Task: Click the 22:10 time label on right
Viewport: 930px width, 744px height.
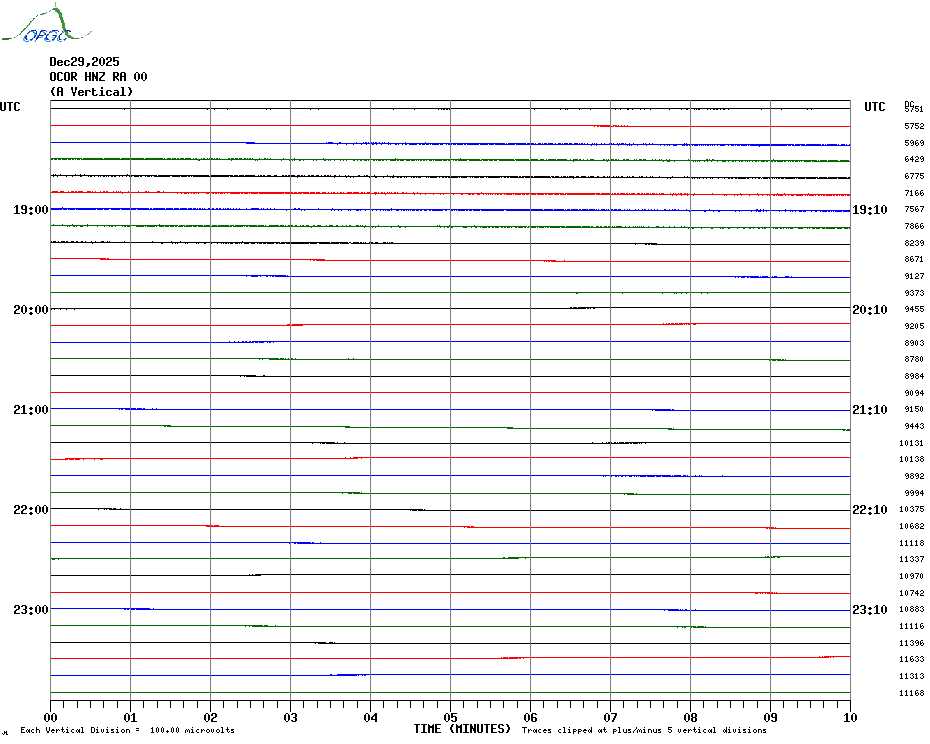Action: pos(869,510)
